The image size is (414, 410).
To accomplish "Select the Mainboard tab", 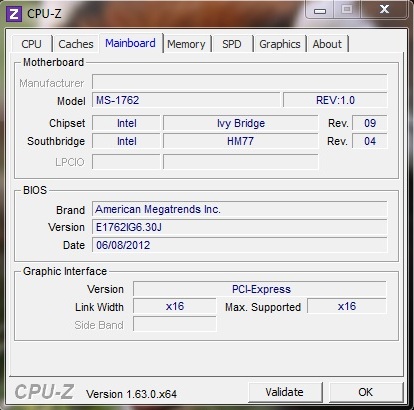I will pyautogui.click(x=130, y=43).
